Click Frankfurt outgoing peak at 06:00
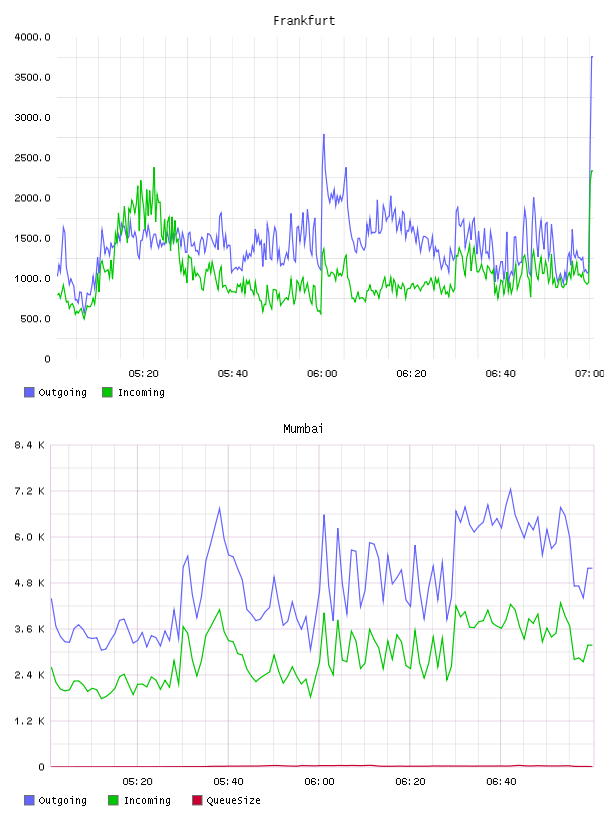 coord(324,135)
